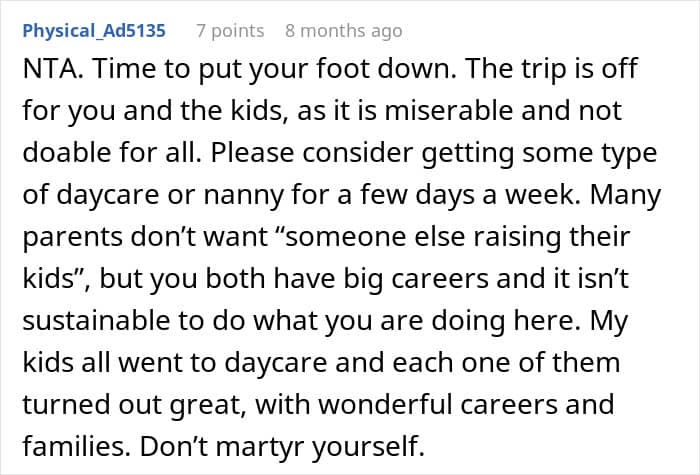Image resolution: width=700 pixels, height=475 pixels.
Task: Click the words "Please consider getting some type"
Action: click(x=433, y=153)
